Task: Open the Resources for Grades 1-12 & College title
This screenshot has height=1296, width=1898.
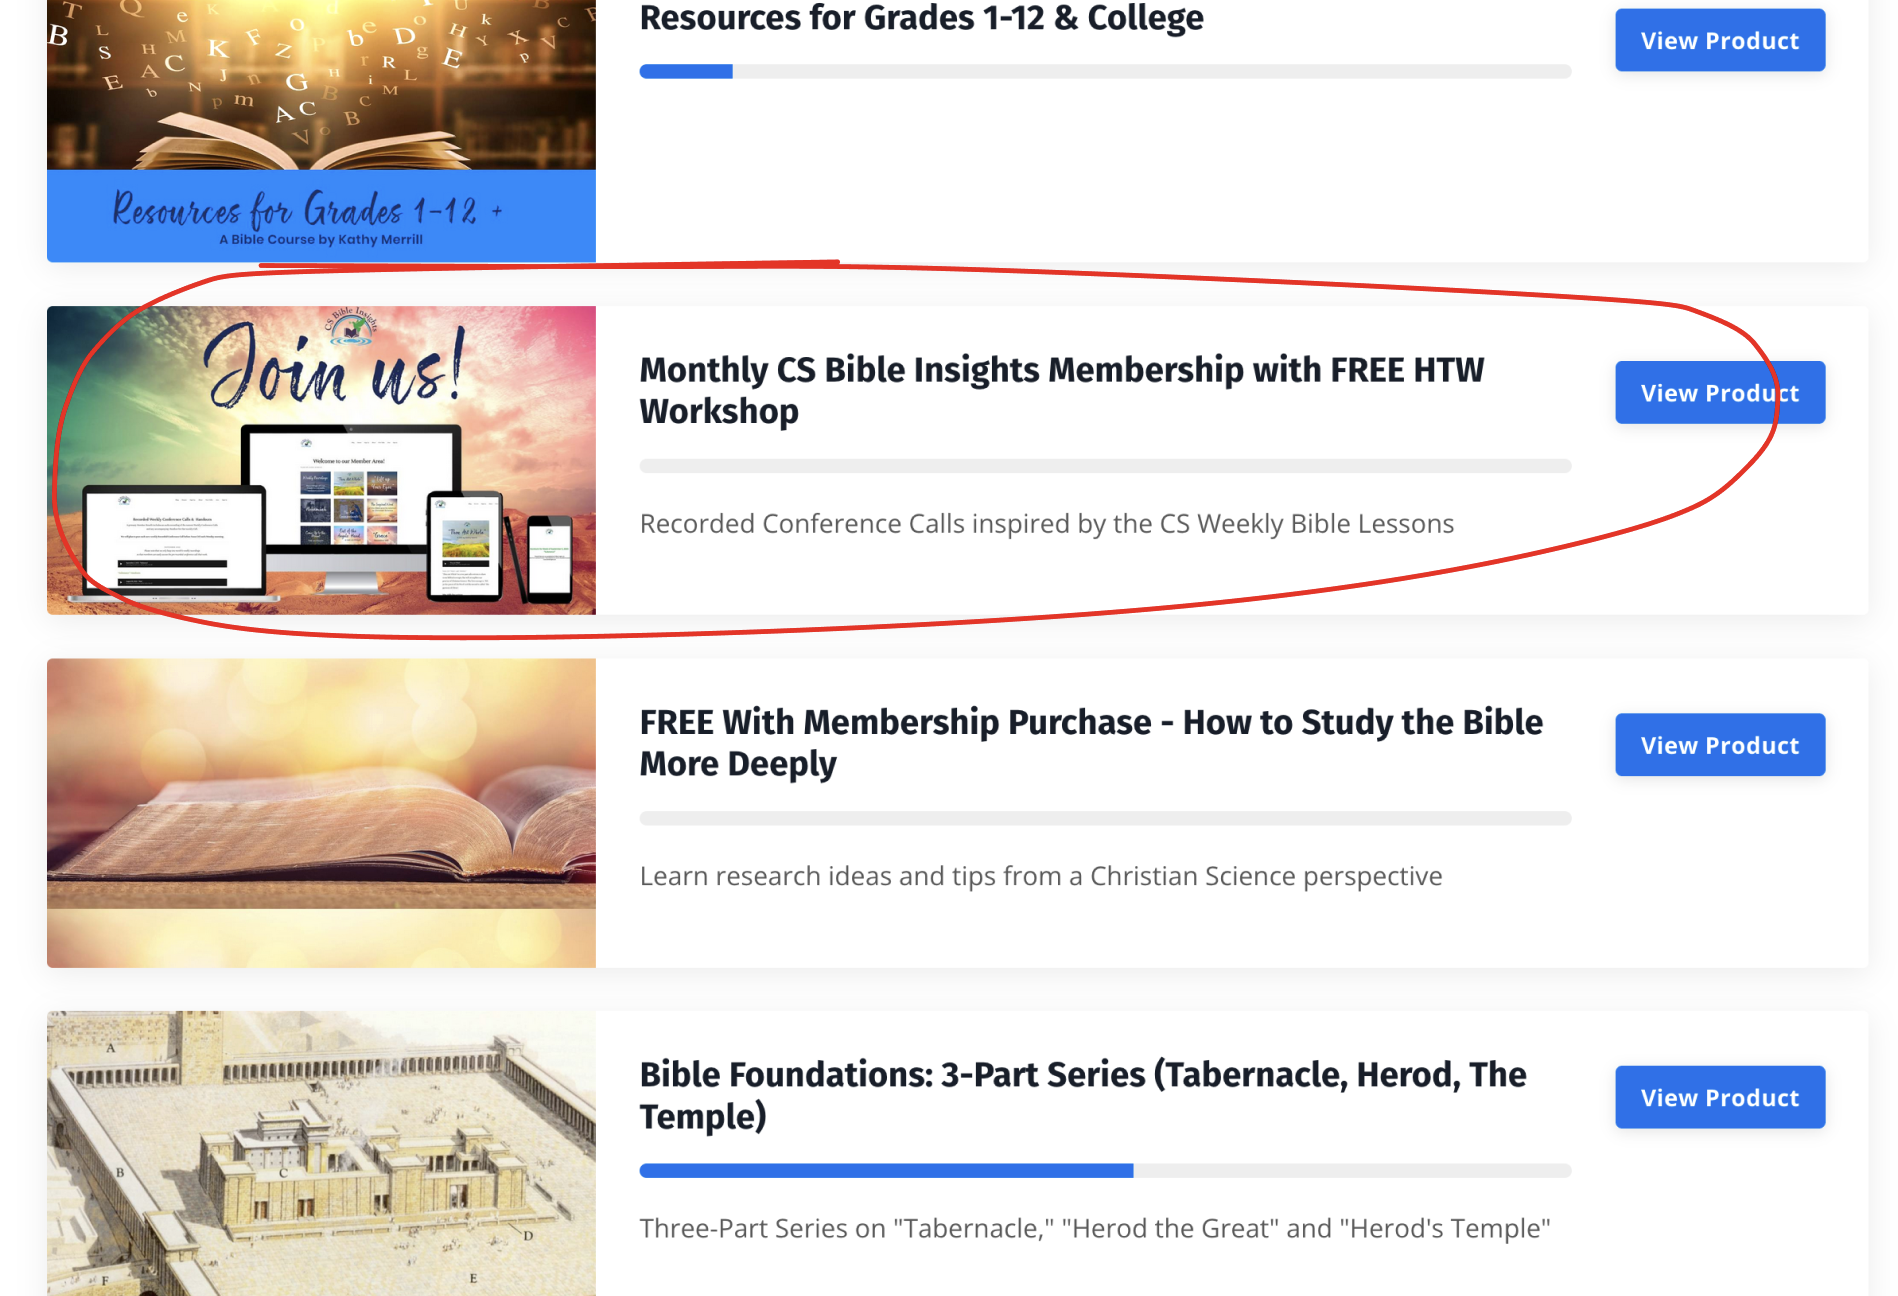Action: click(x=921, y=18)
